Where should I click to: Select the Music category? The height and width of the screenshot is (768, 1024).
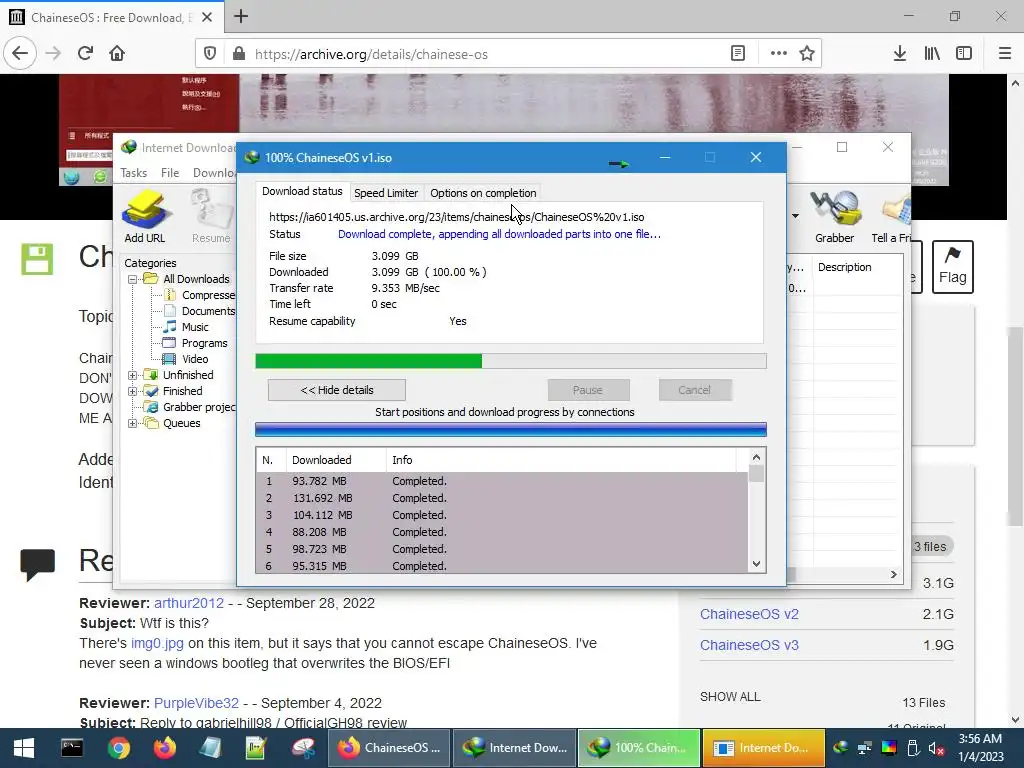point(186,327)
